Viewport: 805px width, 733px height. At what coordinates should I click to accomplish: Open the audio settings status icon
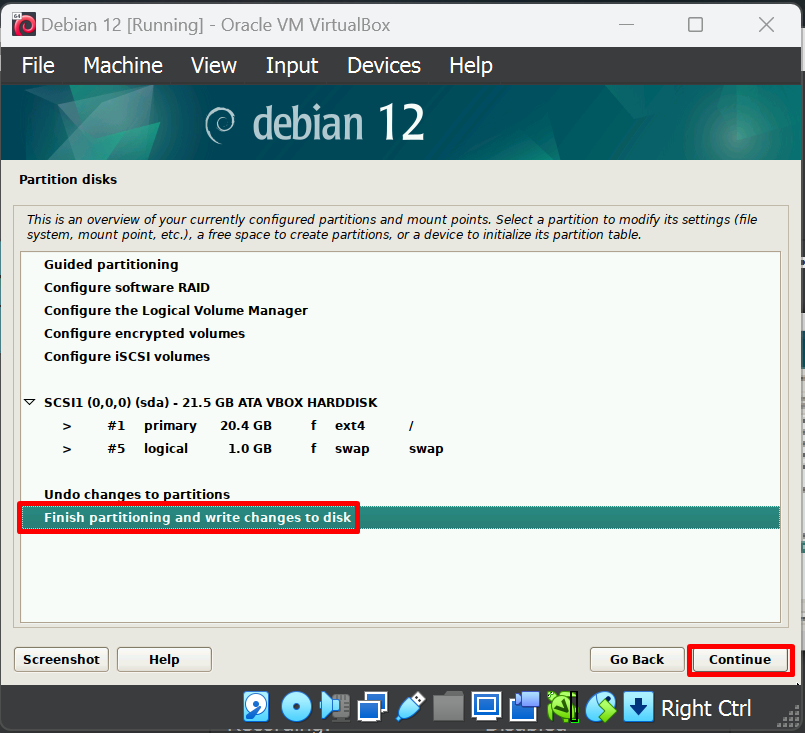point(335,707)
